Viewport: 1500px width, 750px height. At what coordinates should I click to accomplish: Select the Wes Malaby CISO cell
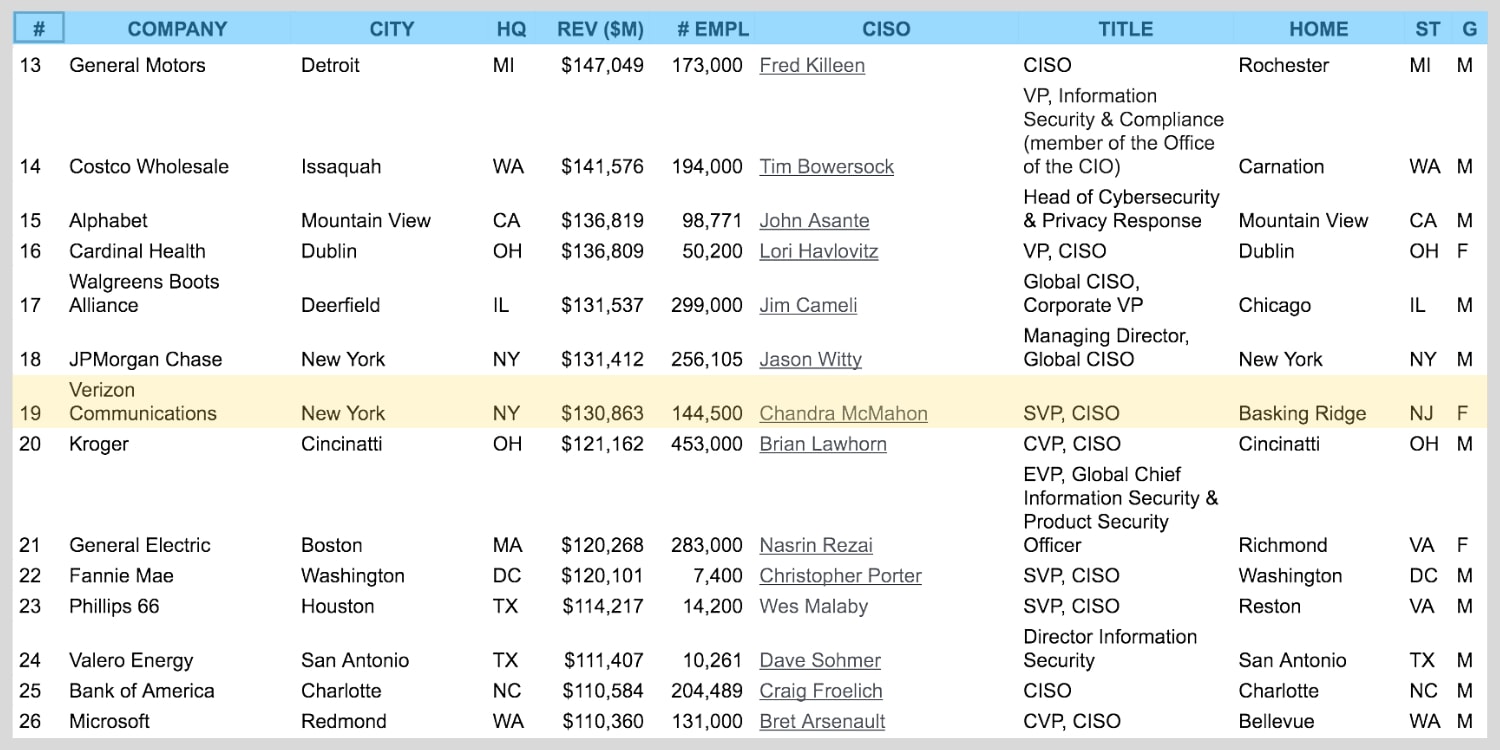[814, 606]
